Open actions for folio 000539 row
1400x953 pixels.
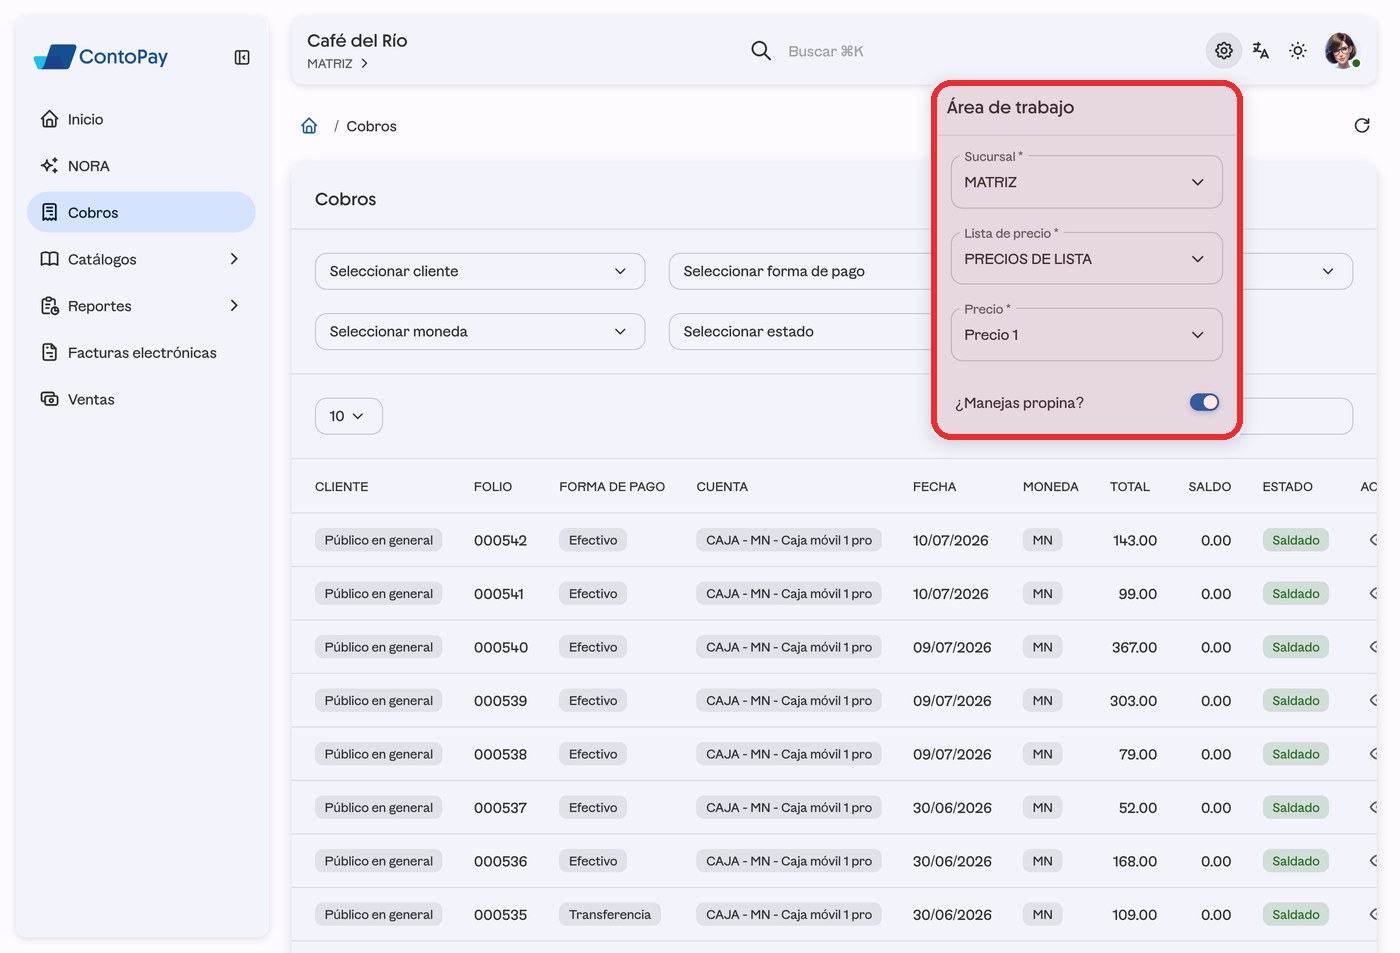(x=1373, y=701)
